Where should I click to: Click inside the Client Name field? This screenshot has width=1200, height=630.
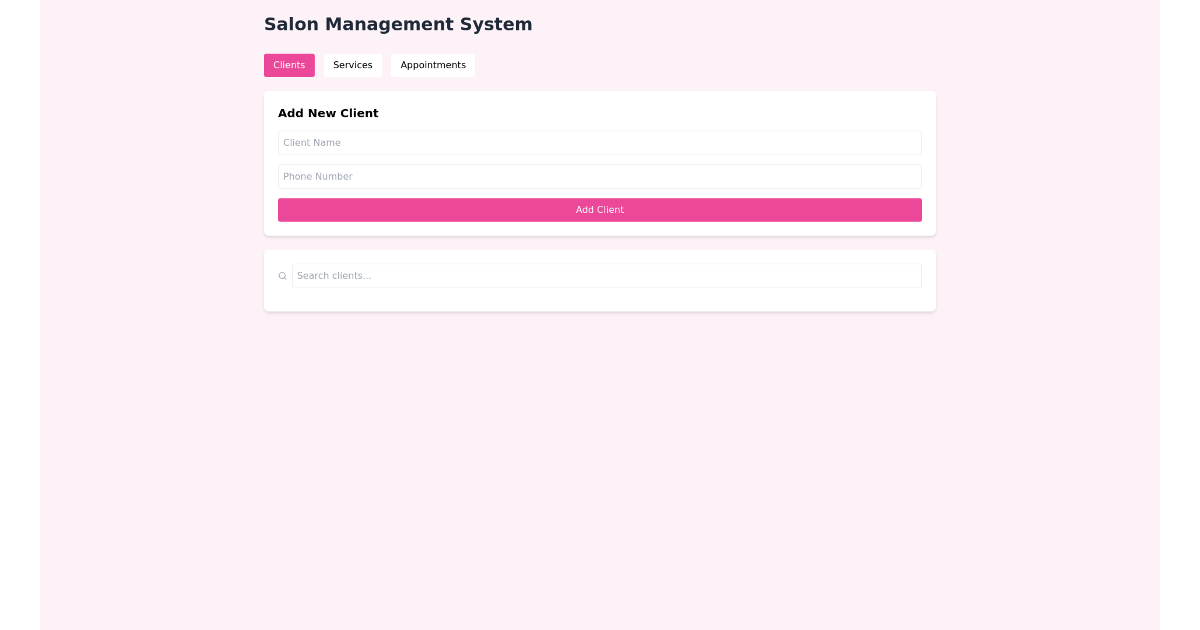(x=600, y=142)
